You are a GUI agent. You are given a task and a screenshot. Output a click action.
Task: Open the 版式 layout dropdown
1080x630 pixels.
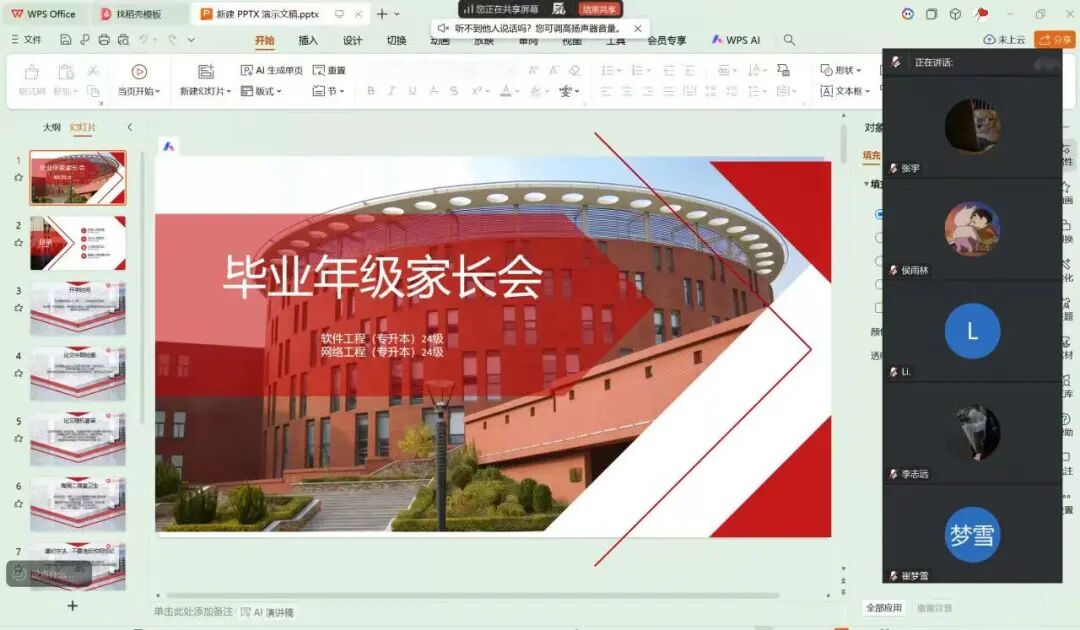268,91
